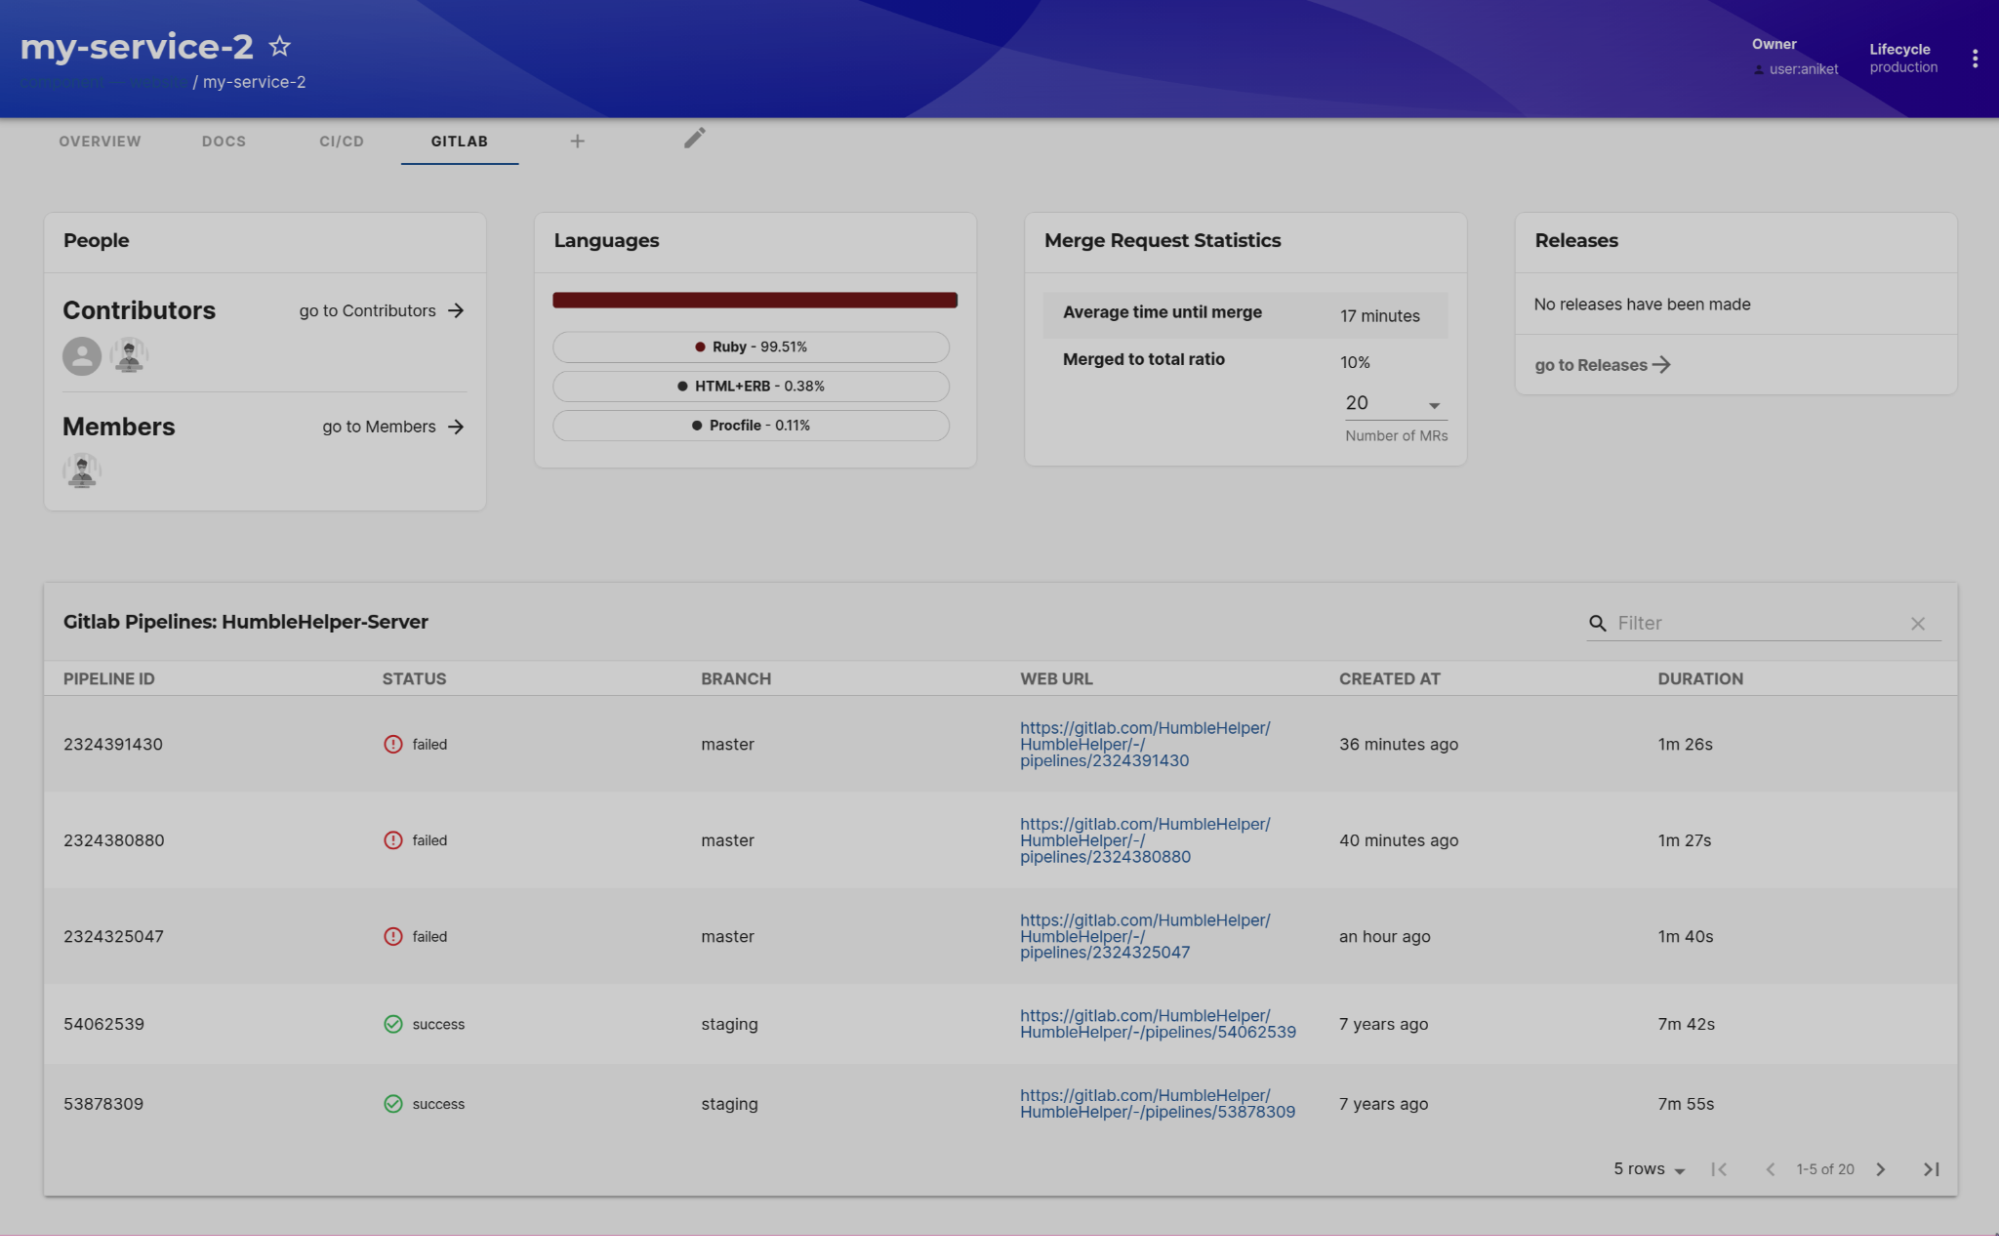Open the kebab options menu in header

click(1975, 57)
